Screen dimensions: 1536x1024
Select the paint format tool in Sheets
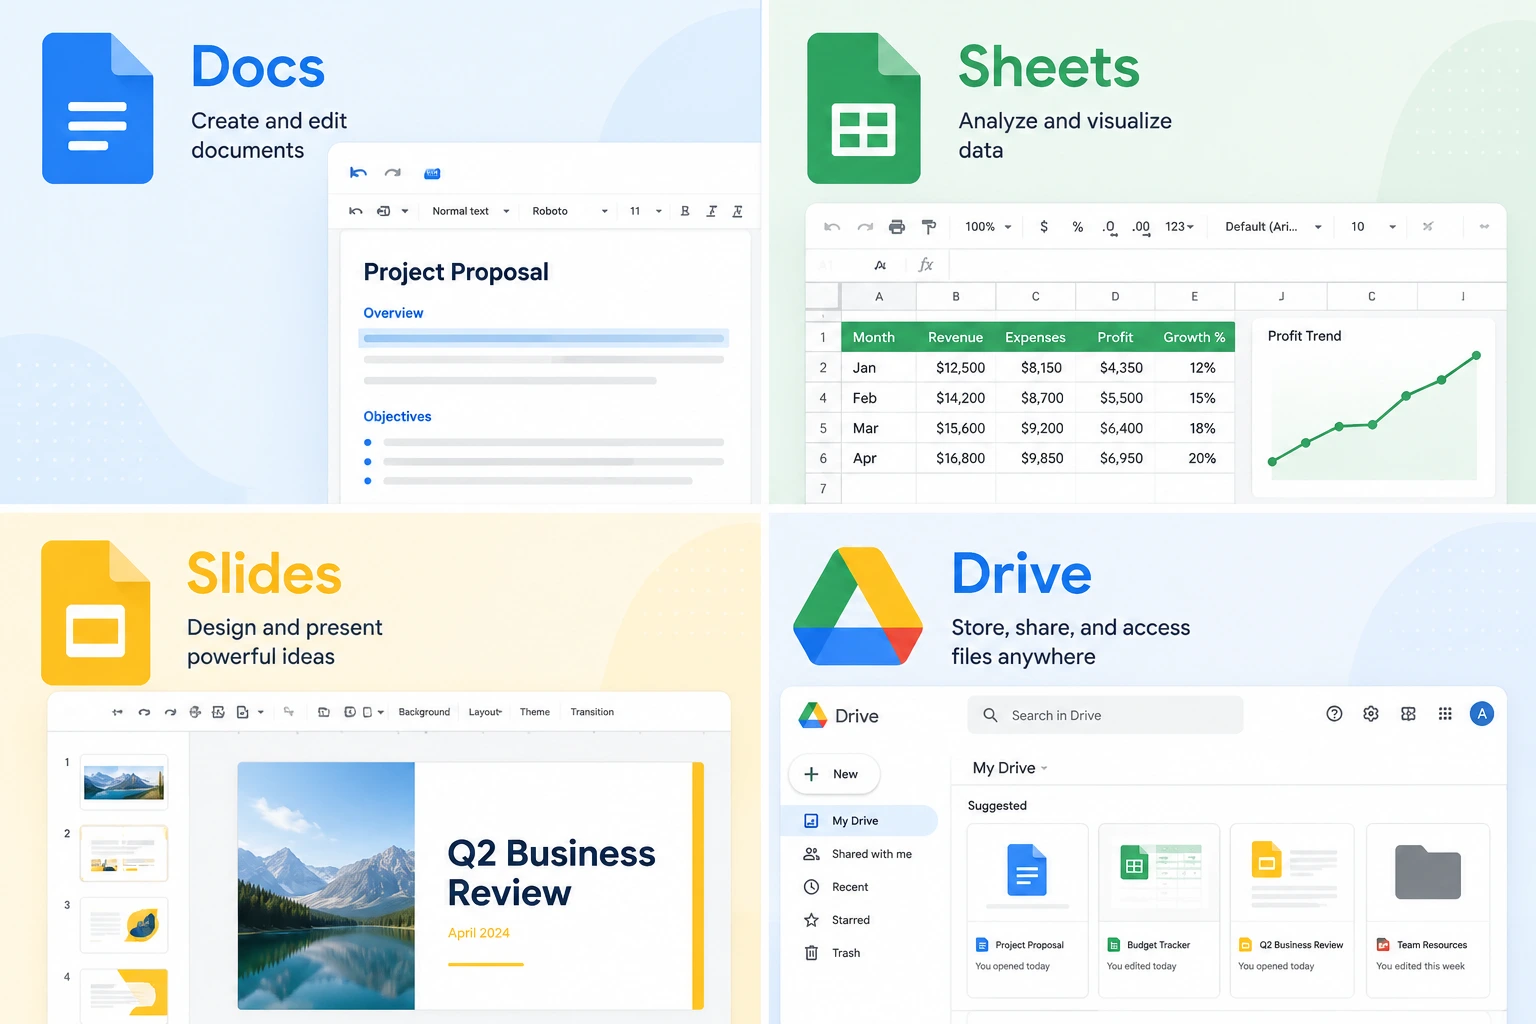929,227
